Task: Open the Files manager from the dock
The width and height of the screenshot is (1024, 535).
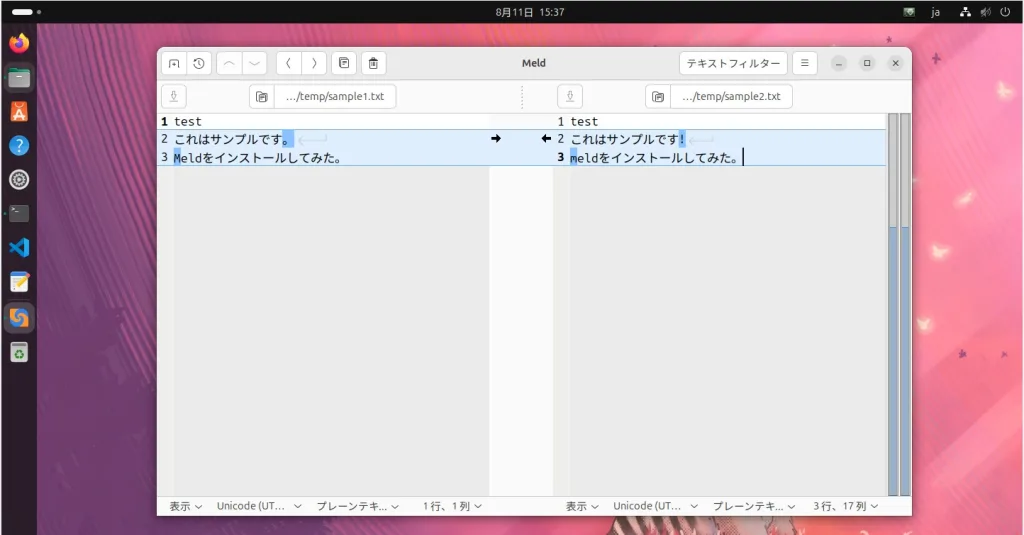Action: (19, 78)
